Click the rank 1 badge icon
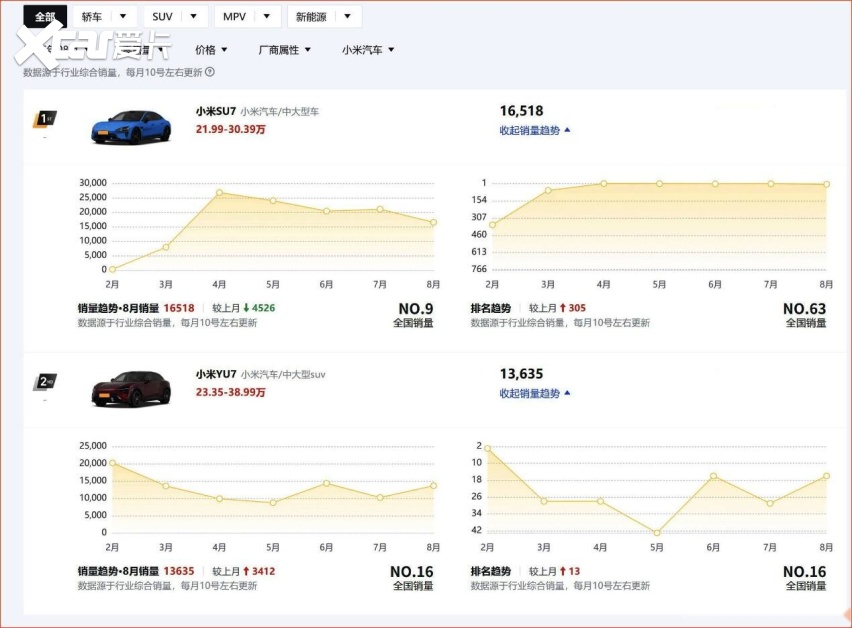The image size is (852, 628). (x=45, y=119)
